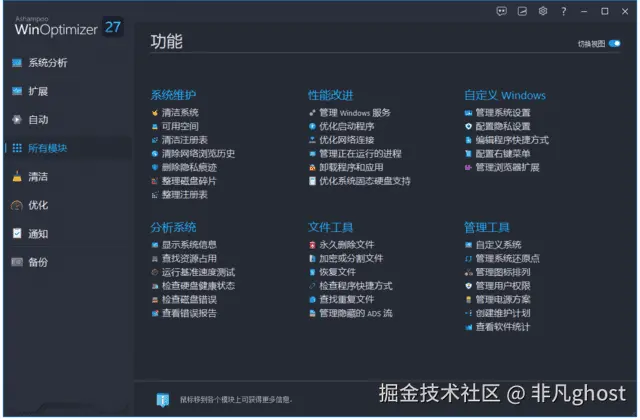Click the 备份 sidebar drive icon

tap(17, 262)
